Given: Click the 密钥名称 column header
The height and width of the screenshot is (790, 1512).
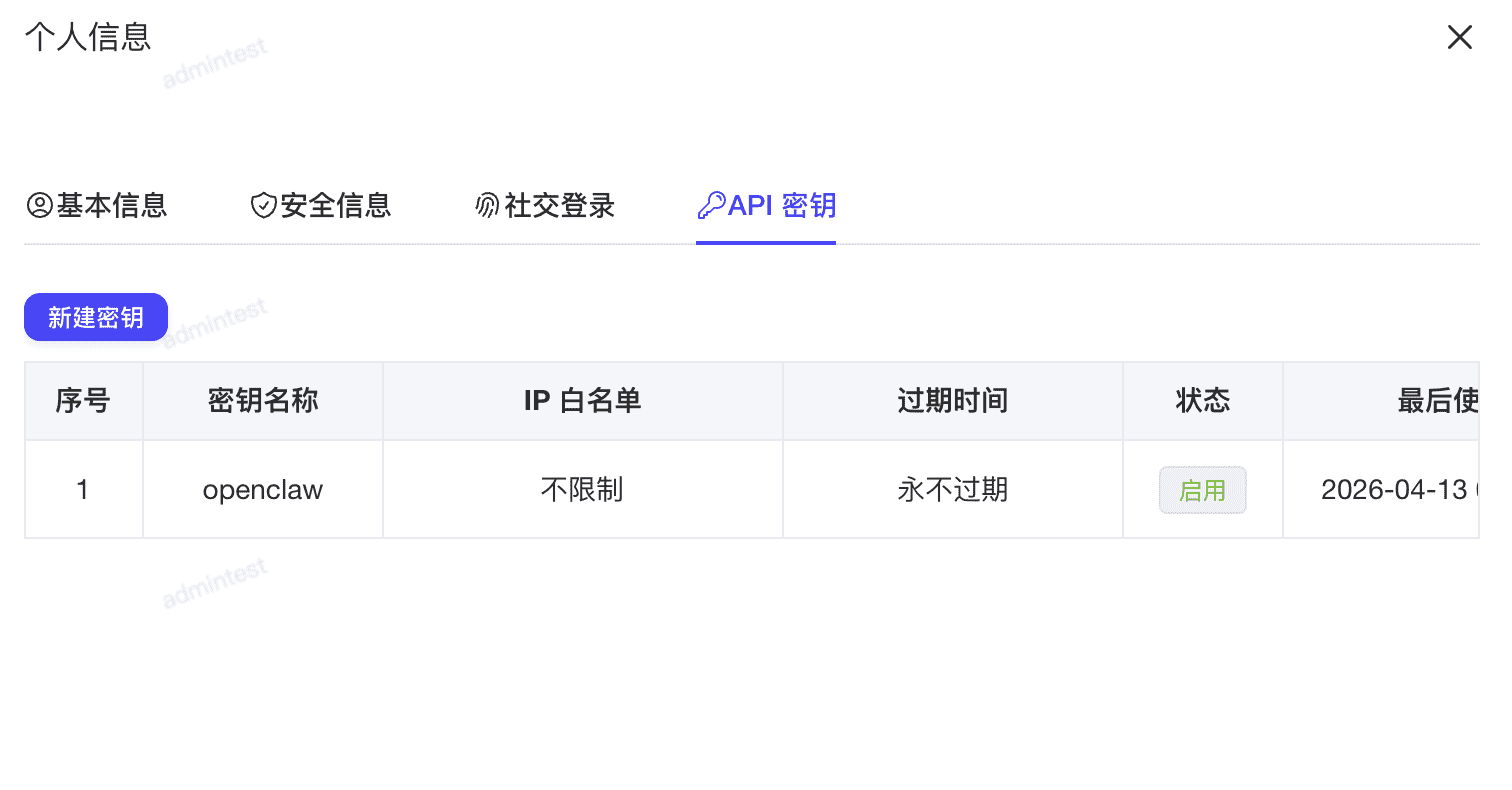Looking at the screenshot, I should click(262, 400).
